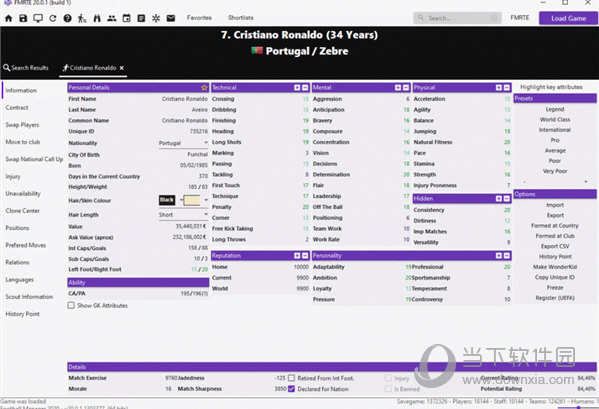Screen dimensions: 599x409
Task: Click Make WonderKid option
Action: pos(555,267)
